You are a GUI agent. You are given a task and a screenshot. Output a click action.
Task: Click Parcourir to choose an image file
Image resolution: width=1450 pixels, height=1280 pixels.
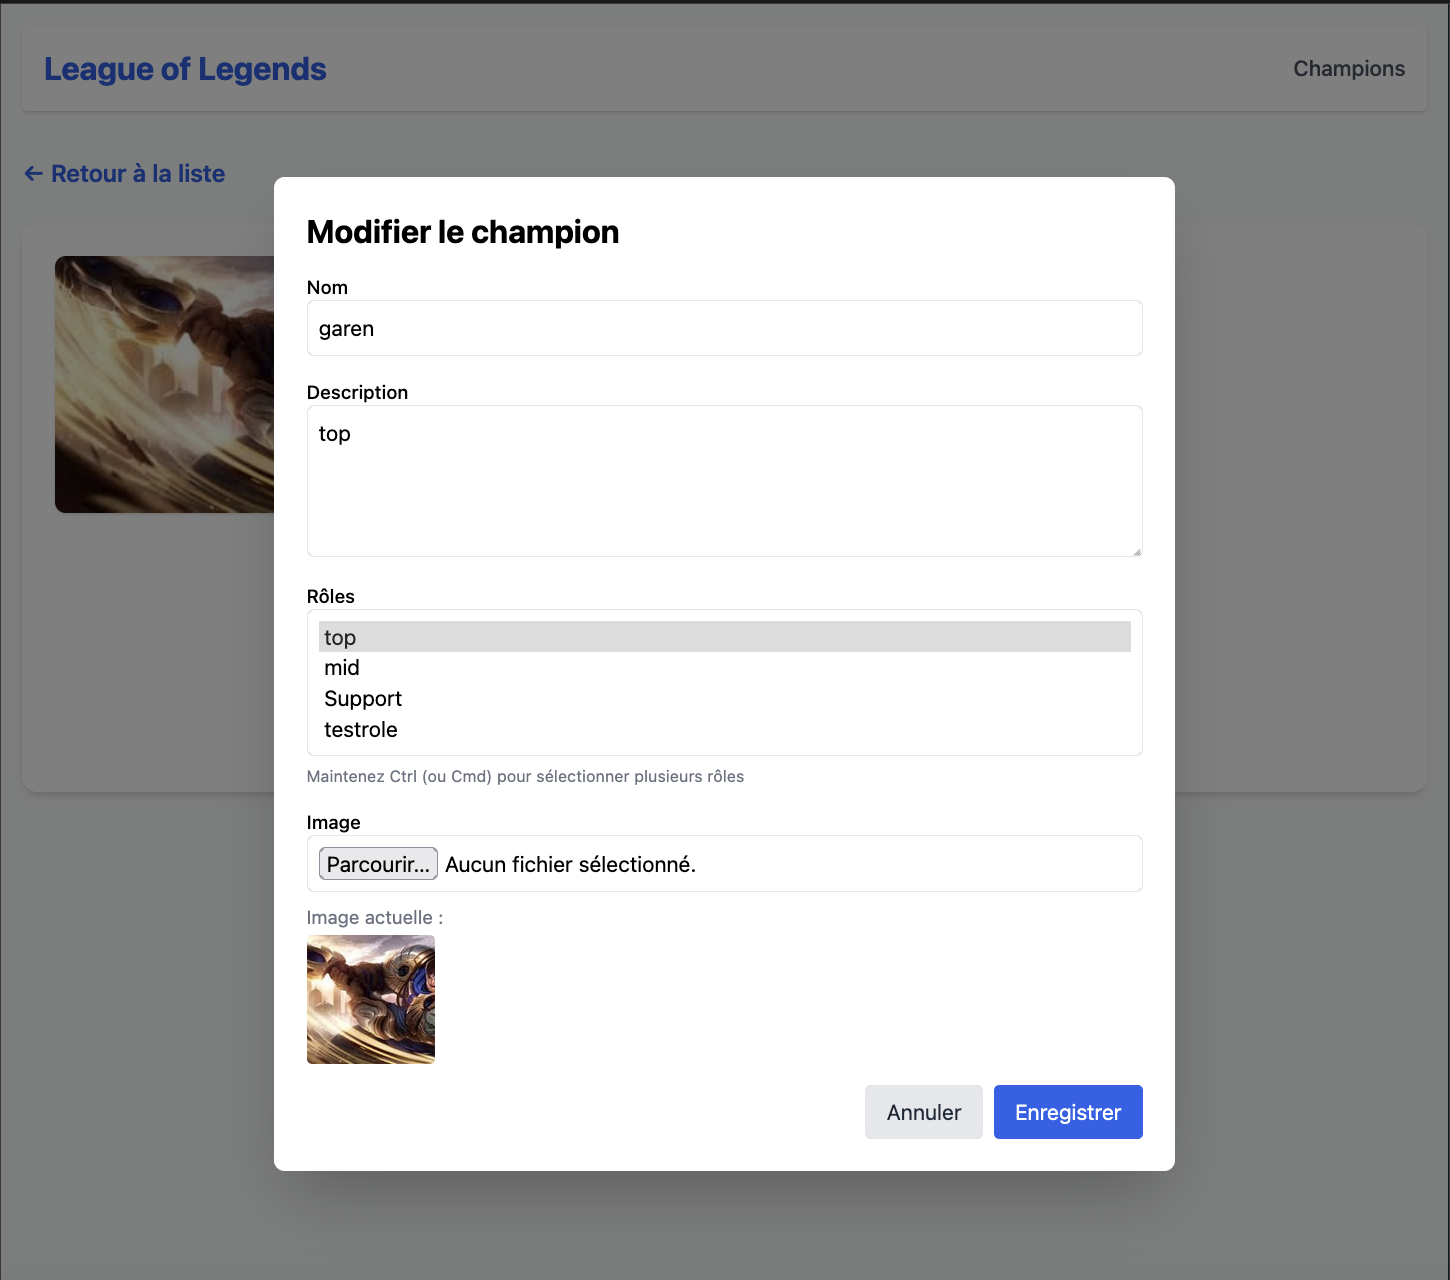click(x=378, y=864)
